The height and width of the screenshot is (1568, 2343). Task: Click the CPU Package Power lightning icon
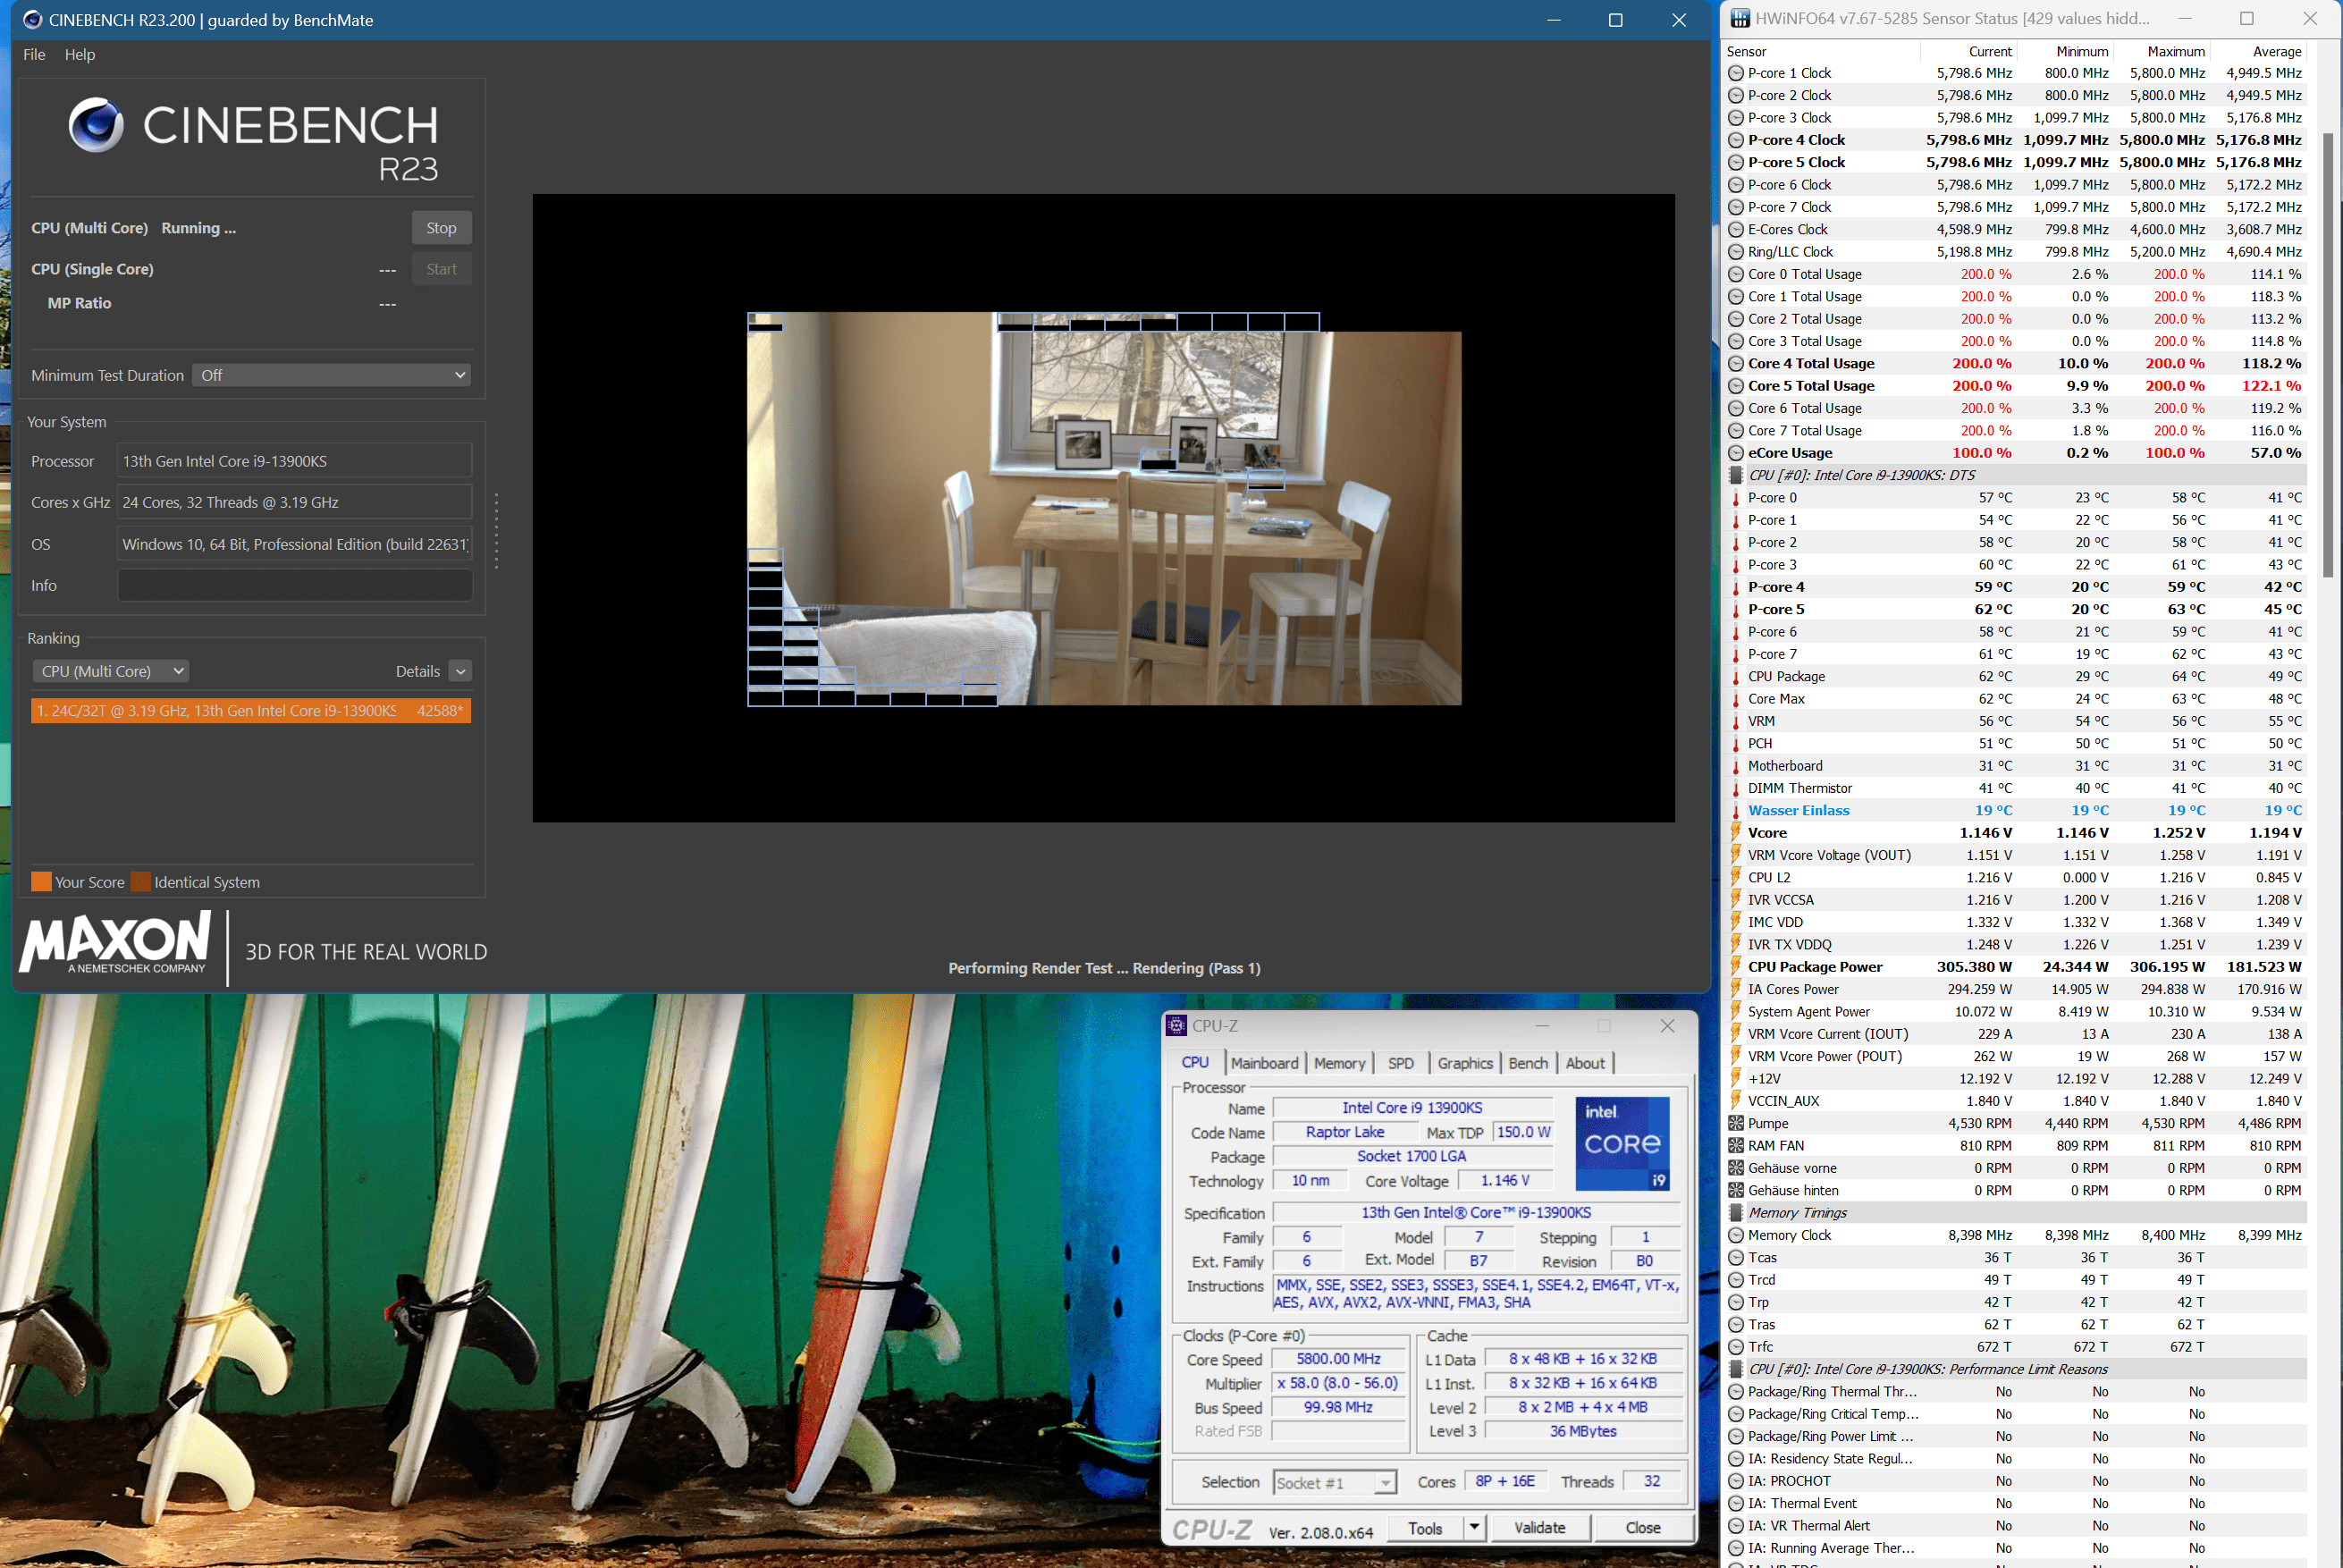pos(1736,966)
